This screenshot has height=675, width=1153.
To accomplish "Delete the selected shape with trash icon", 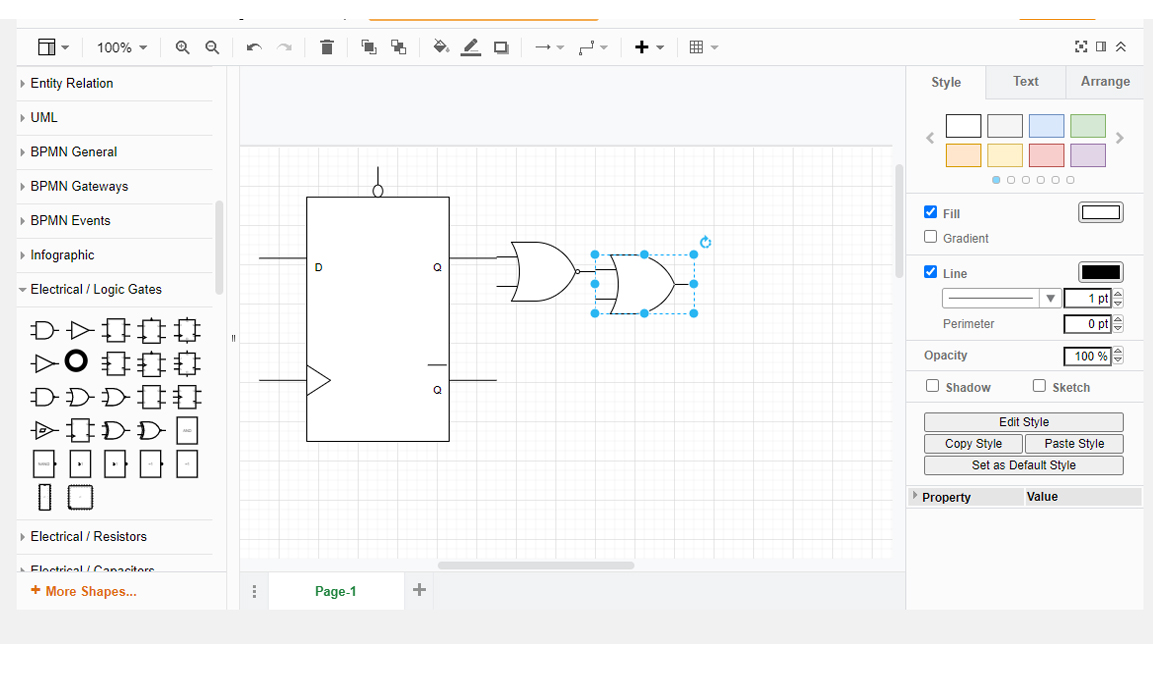I will [x=326, y=47].
